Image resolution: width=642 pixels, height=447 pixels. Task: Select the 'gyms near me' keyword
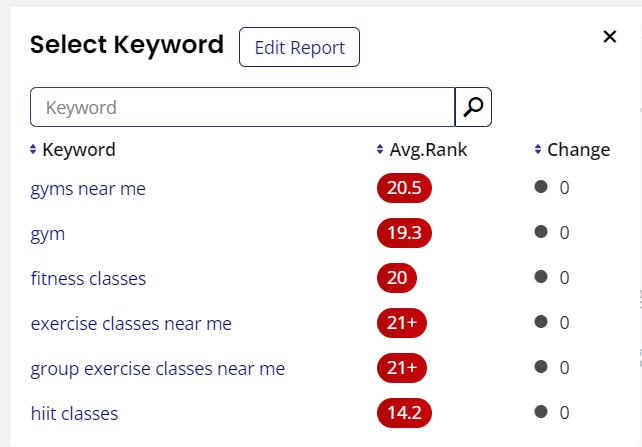pos(88,189)
